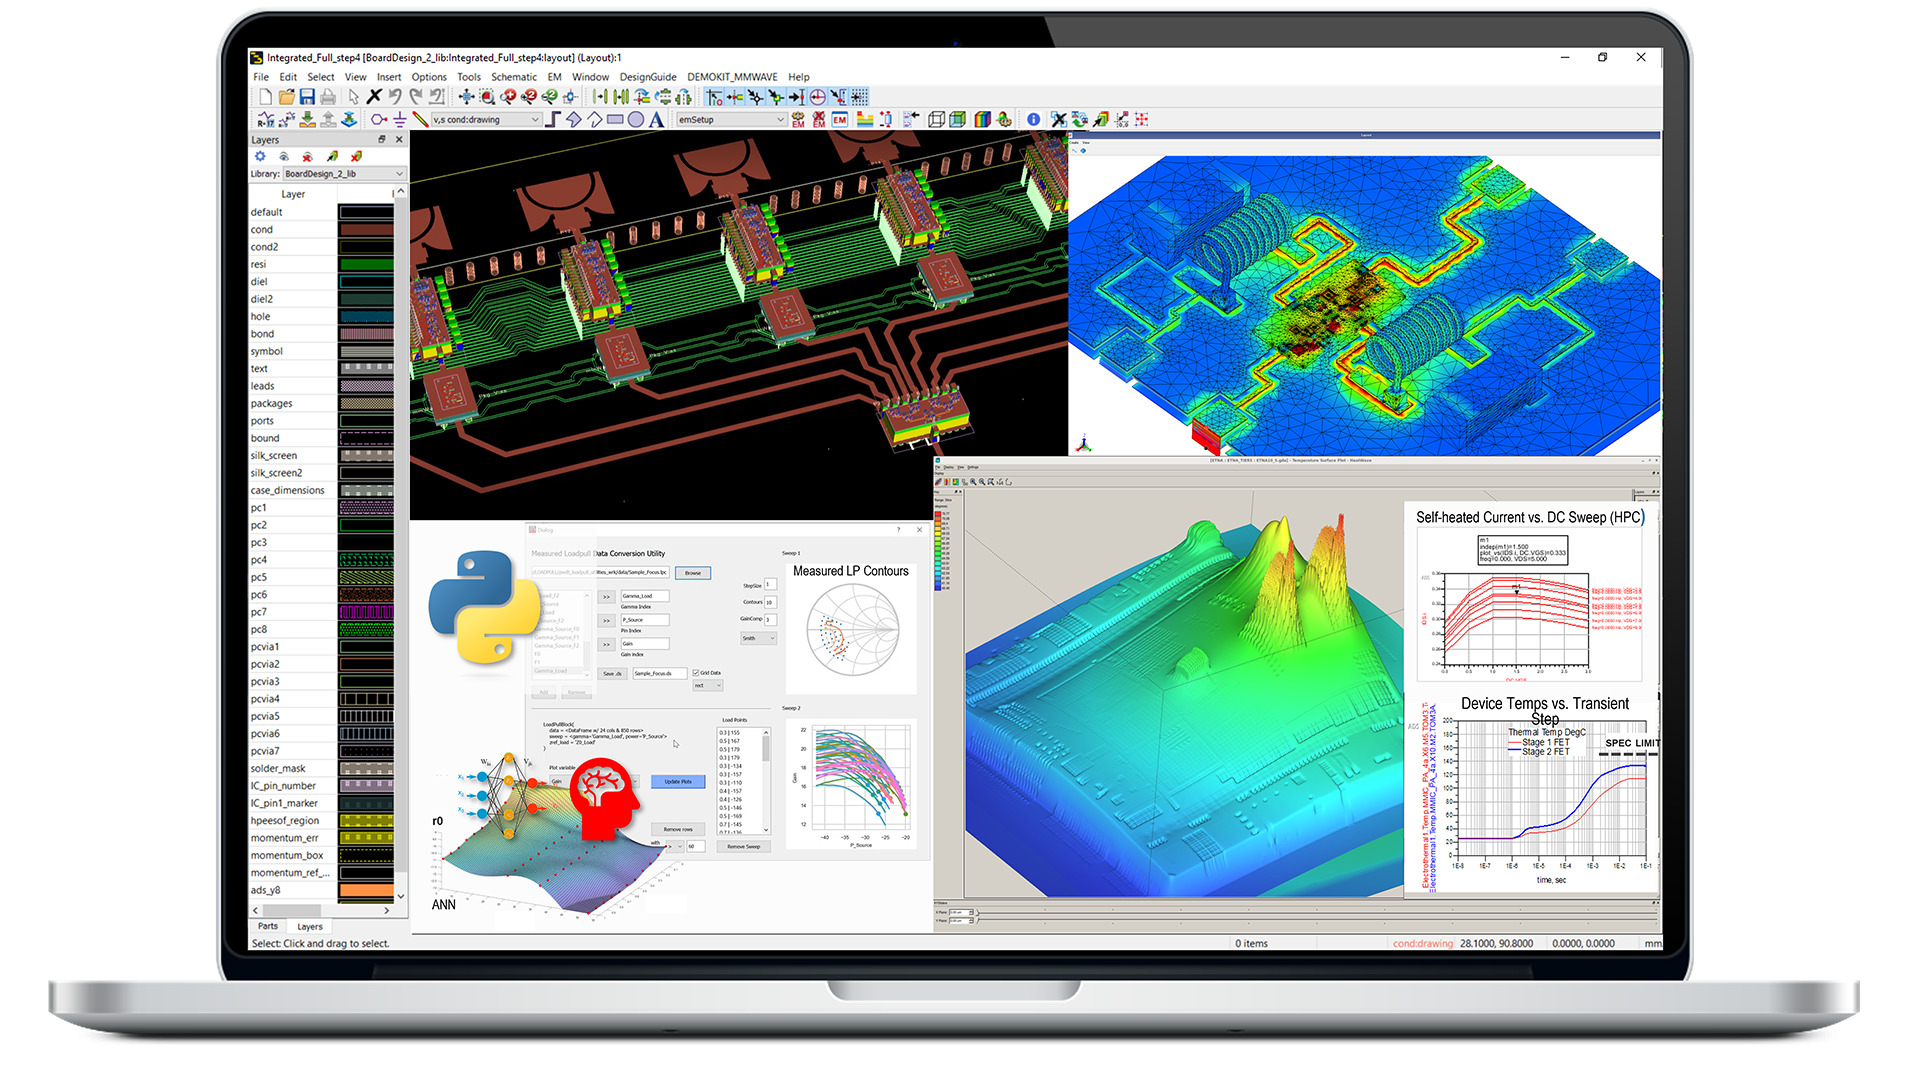Viewport: 1920px width, 1065px height.
Task: Click the Undo arrow in toolbar
Action: click(395, 97)
